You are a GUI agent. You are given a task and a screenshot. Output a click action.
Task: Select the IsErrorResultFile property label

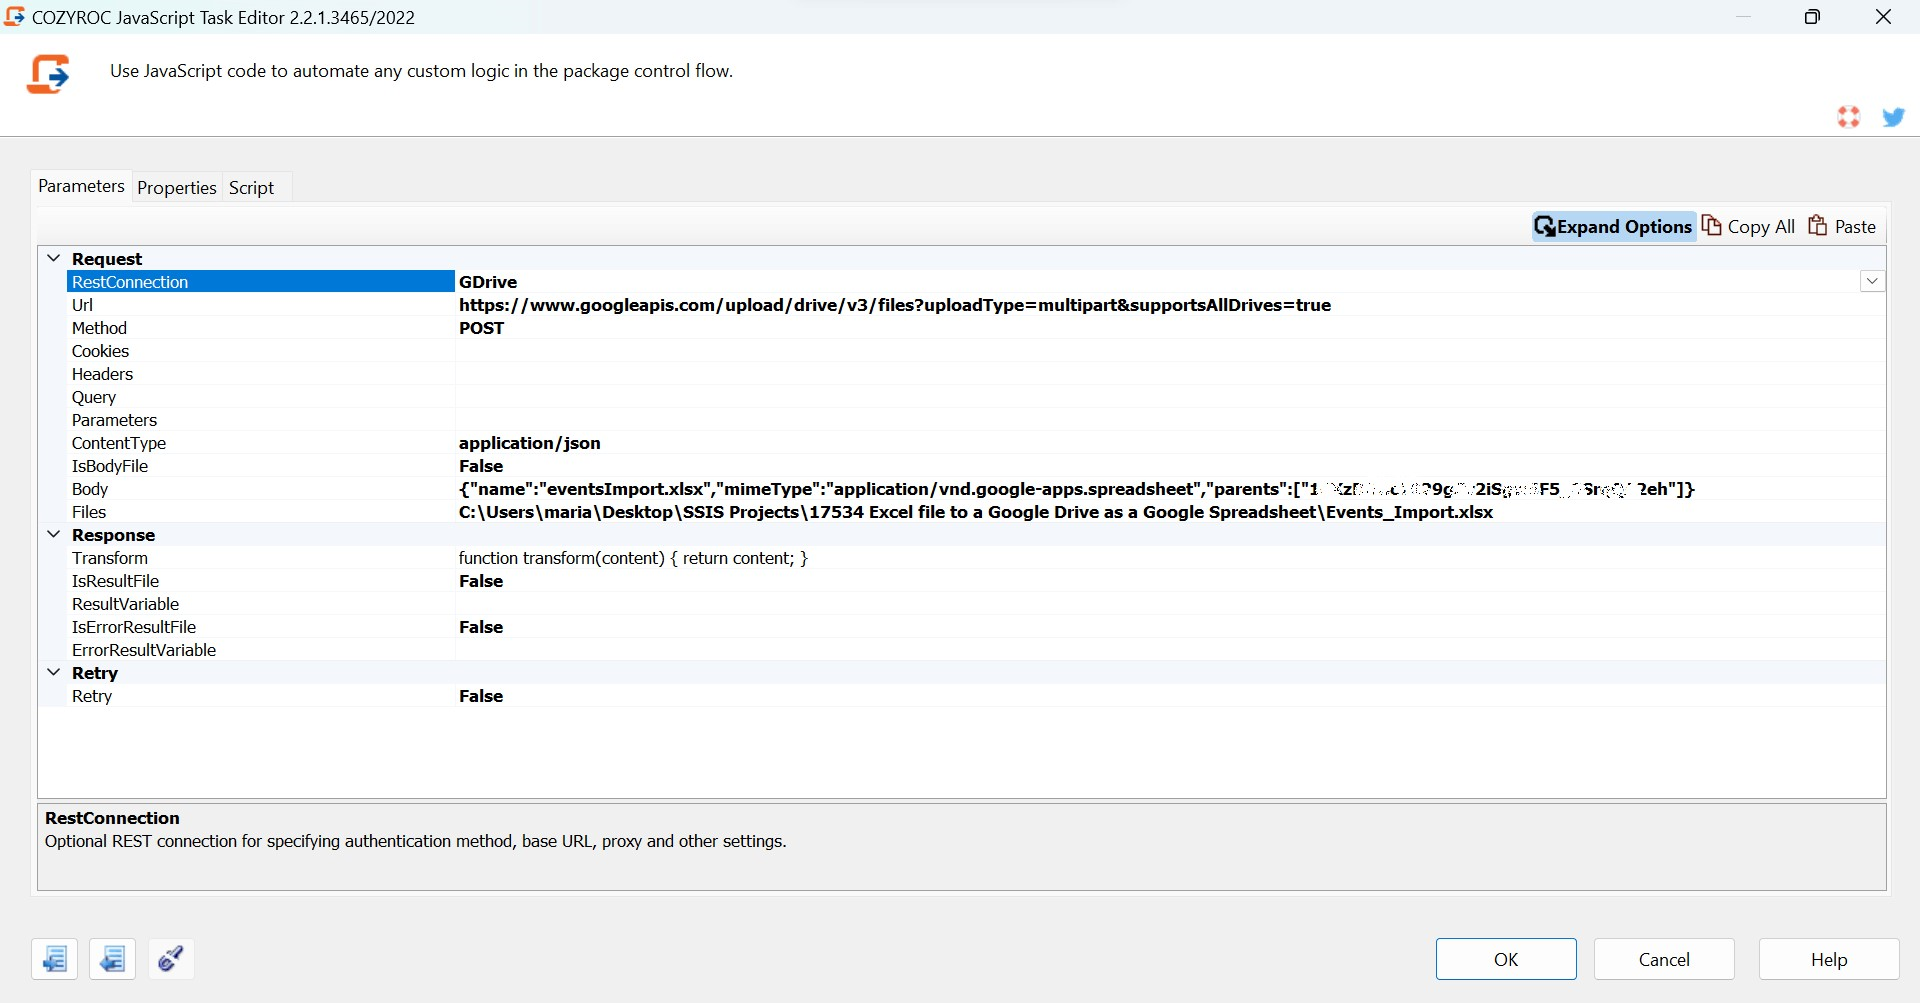[134, 627]
